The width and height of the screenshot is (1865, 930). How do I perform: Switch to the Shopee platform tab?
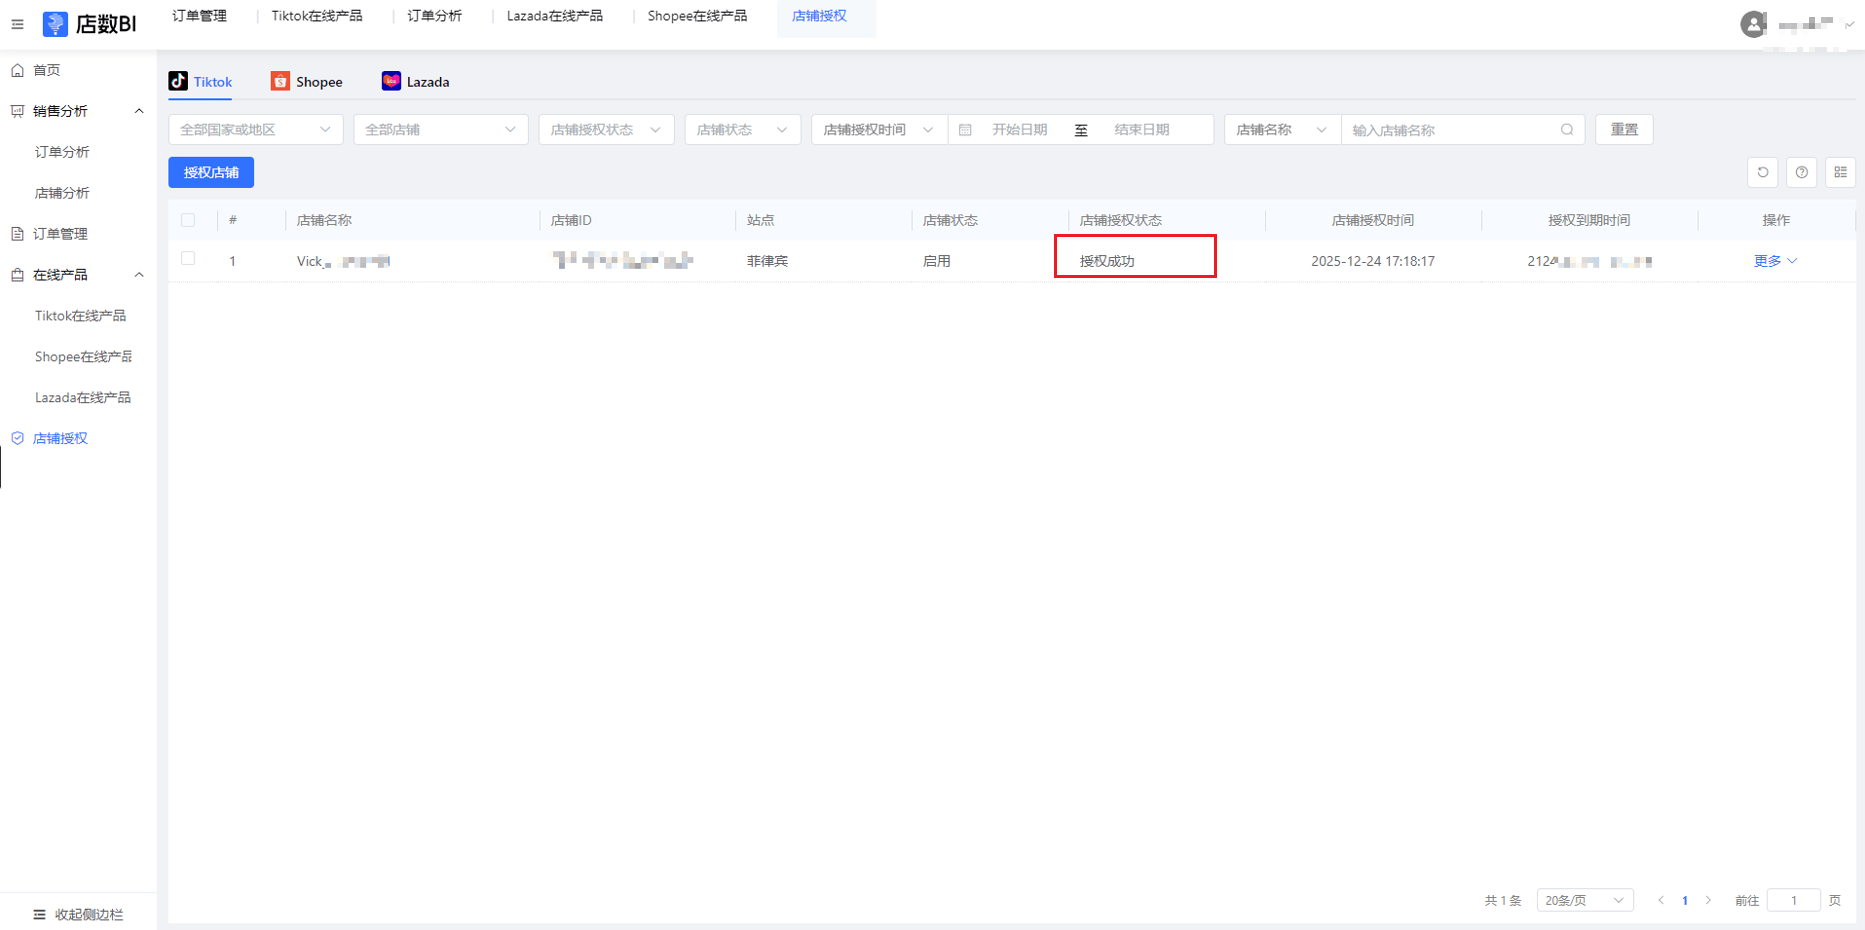pos(307,82)
